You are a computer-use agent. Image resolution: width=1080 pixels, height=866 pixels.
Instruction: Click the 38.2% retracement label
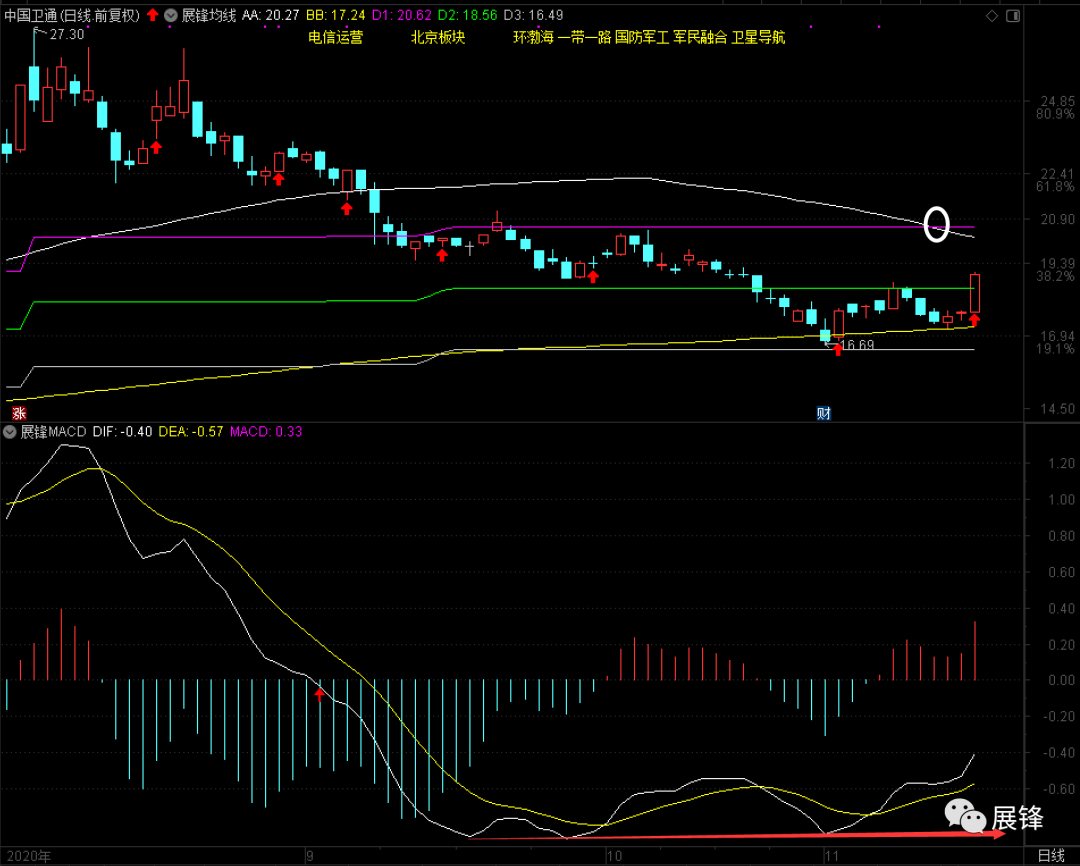click(1055, 276)
